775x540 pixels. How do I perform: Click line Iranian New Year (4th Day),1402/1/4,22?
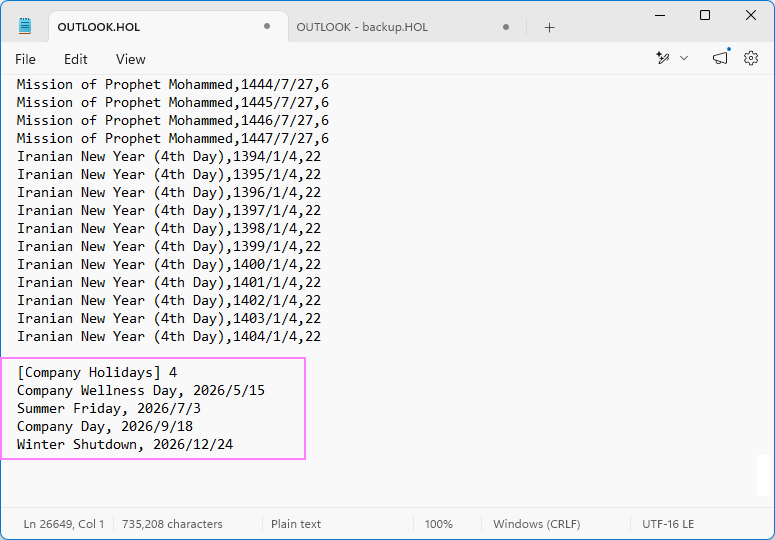pyautogui.click(x=169, y=300)
